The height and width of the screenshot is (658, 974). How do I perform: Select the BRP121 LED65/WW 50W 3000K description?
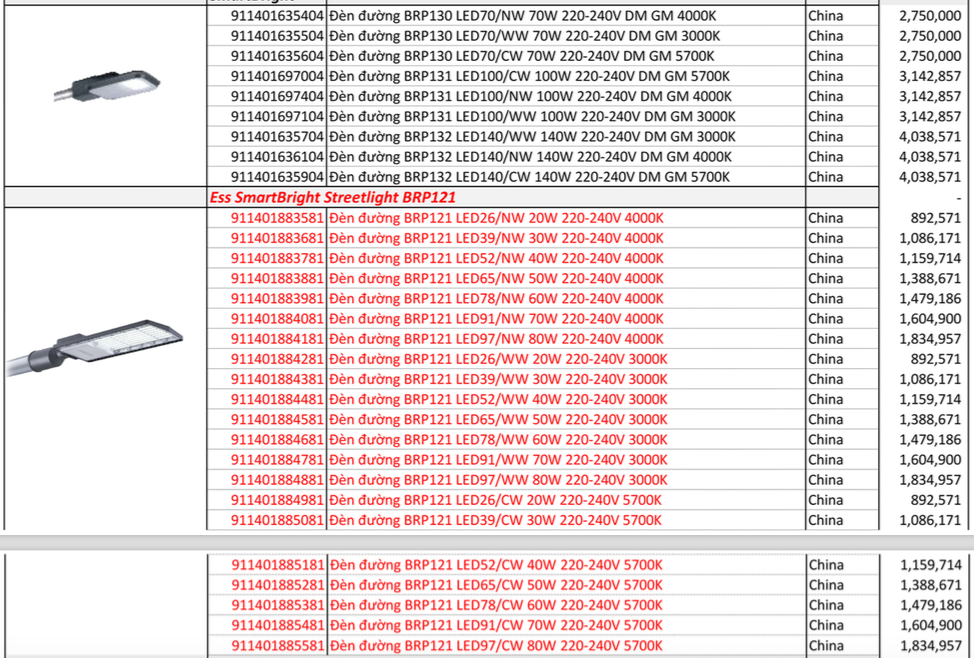pos(497,419)
